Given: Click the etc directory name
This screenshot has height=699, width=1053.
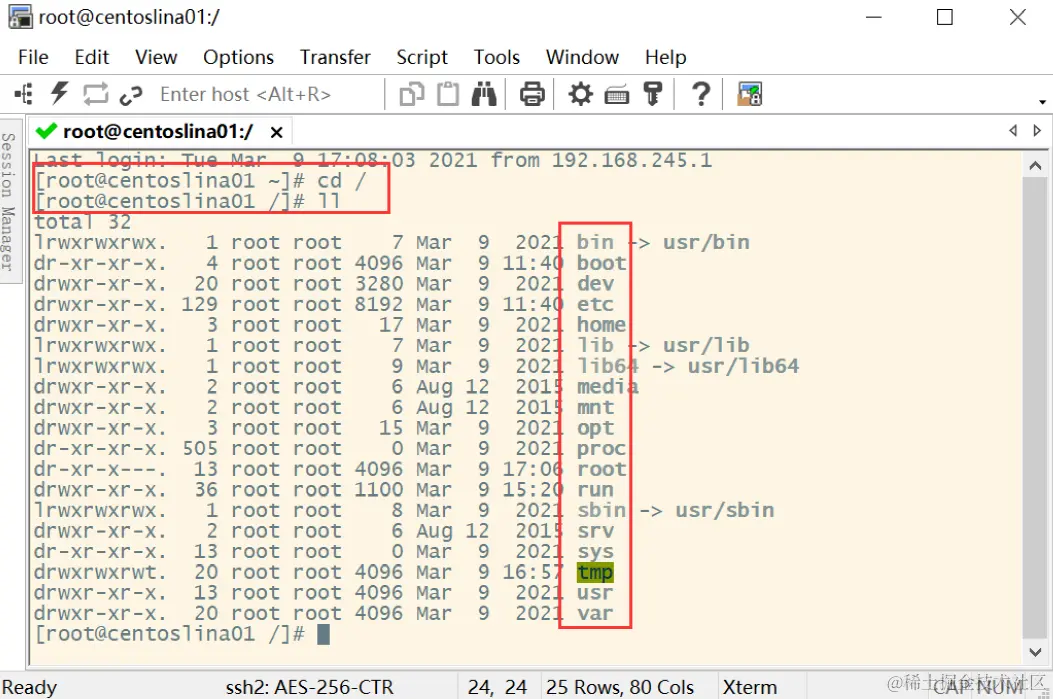Looking at the screenshot, I should (x=595, y=304).
